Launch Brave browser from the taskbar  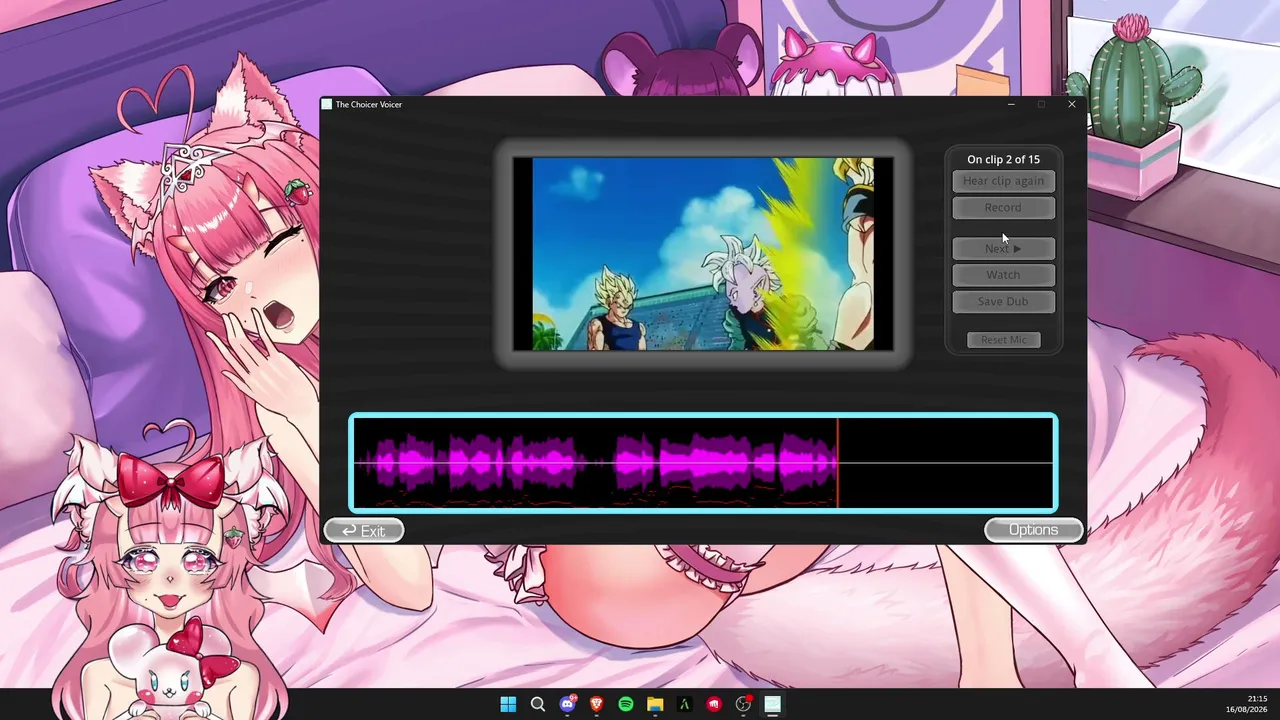click(597, 704)
